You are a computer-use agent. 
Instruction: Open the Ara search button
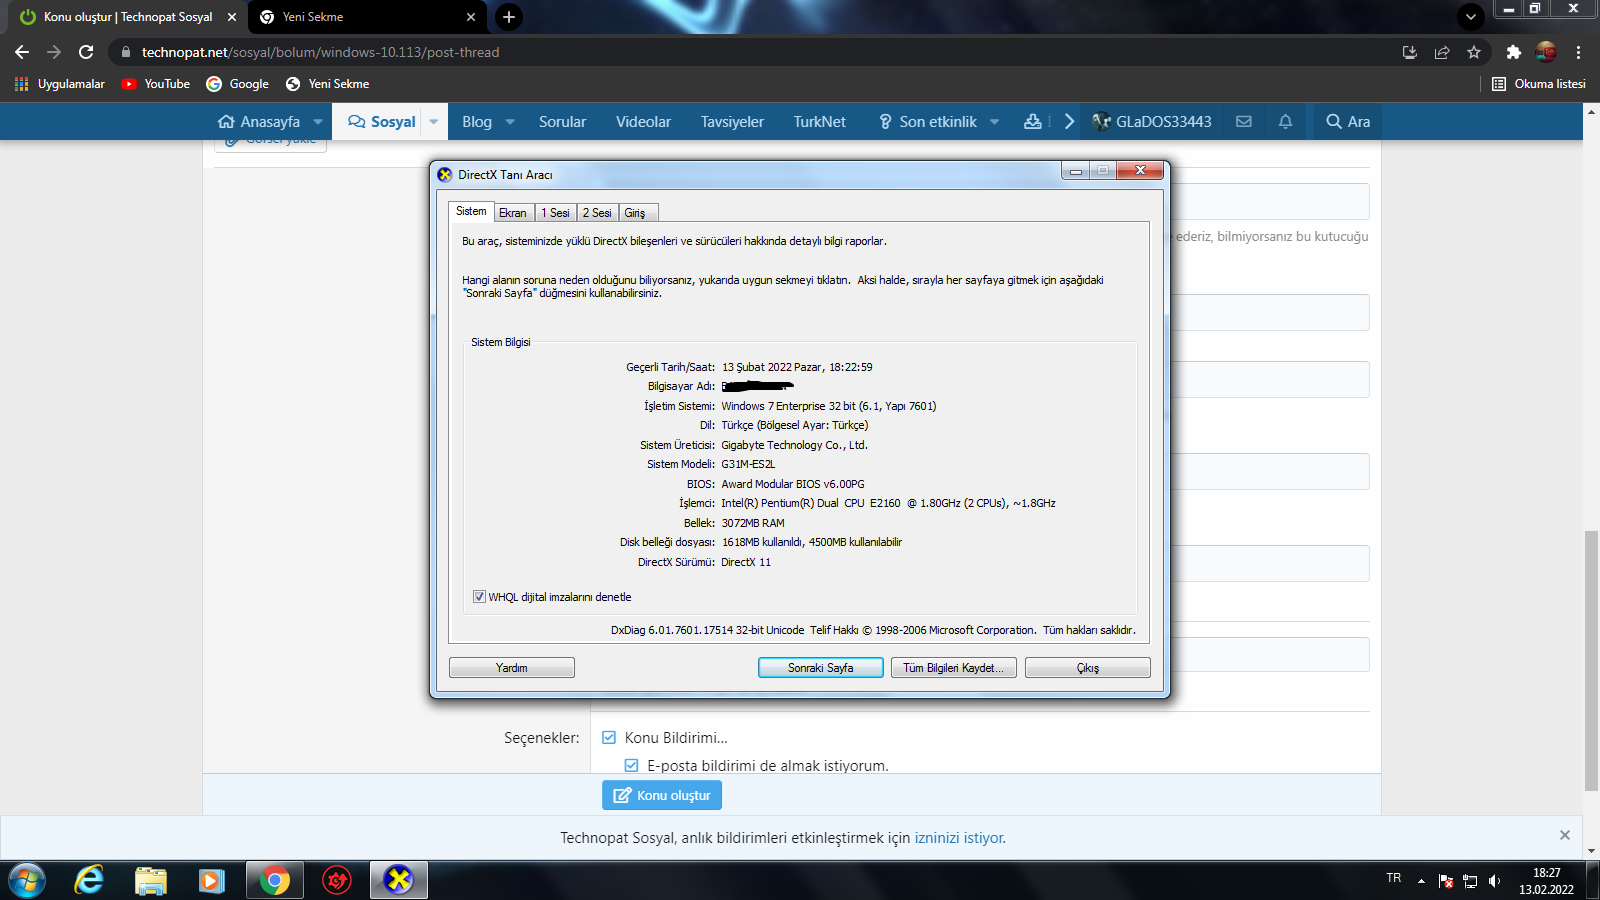[x=1348, y=122]
